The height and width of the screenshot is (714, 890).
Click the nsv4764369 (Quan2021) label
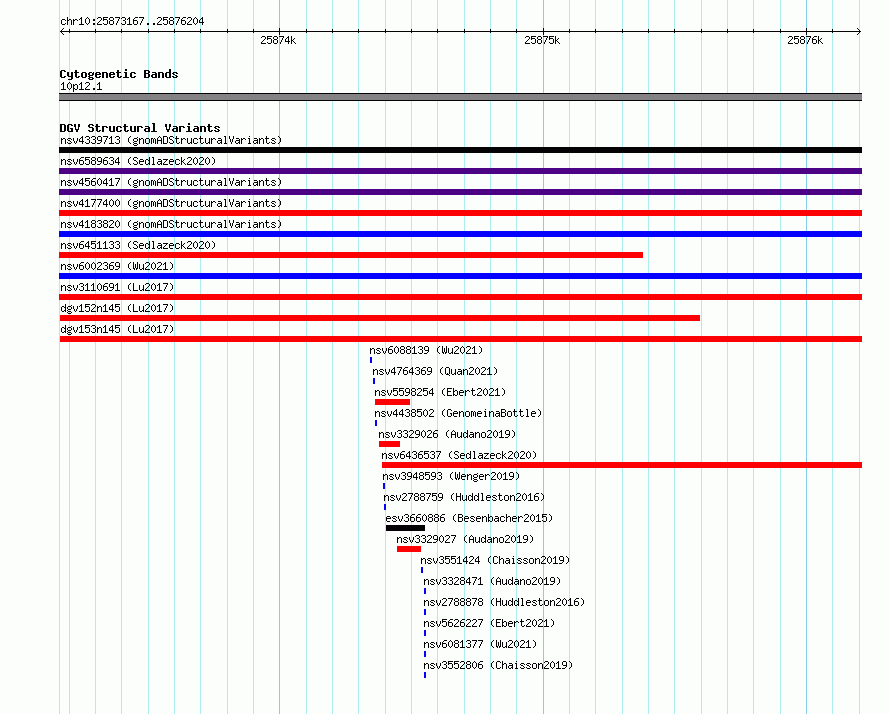coord(435,371)
